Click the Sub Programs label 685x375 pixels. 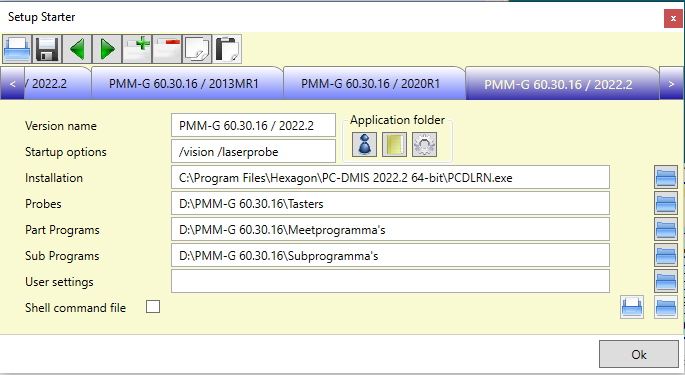click(x=62, y=256)
